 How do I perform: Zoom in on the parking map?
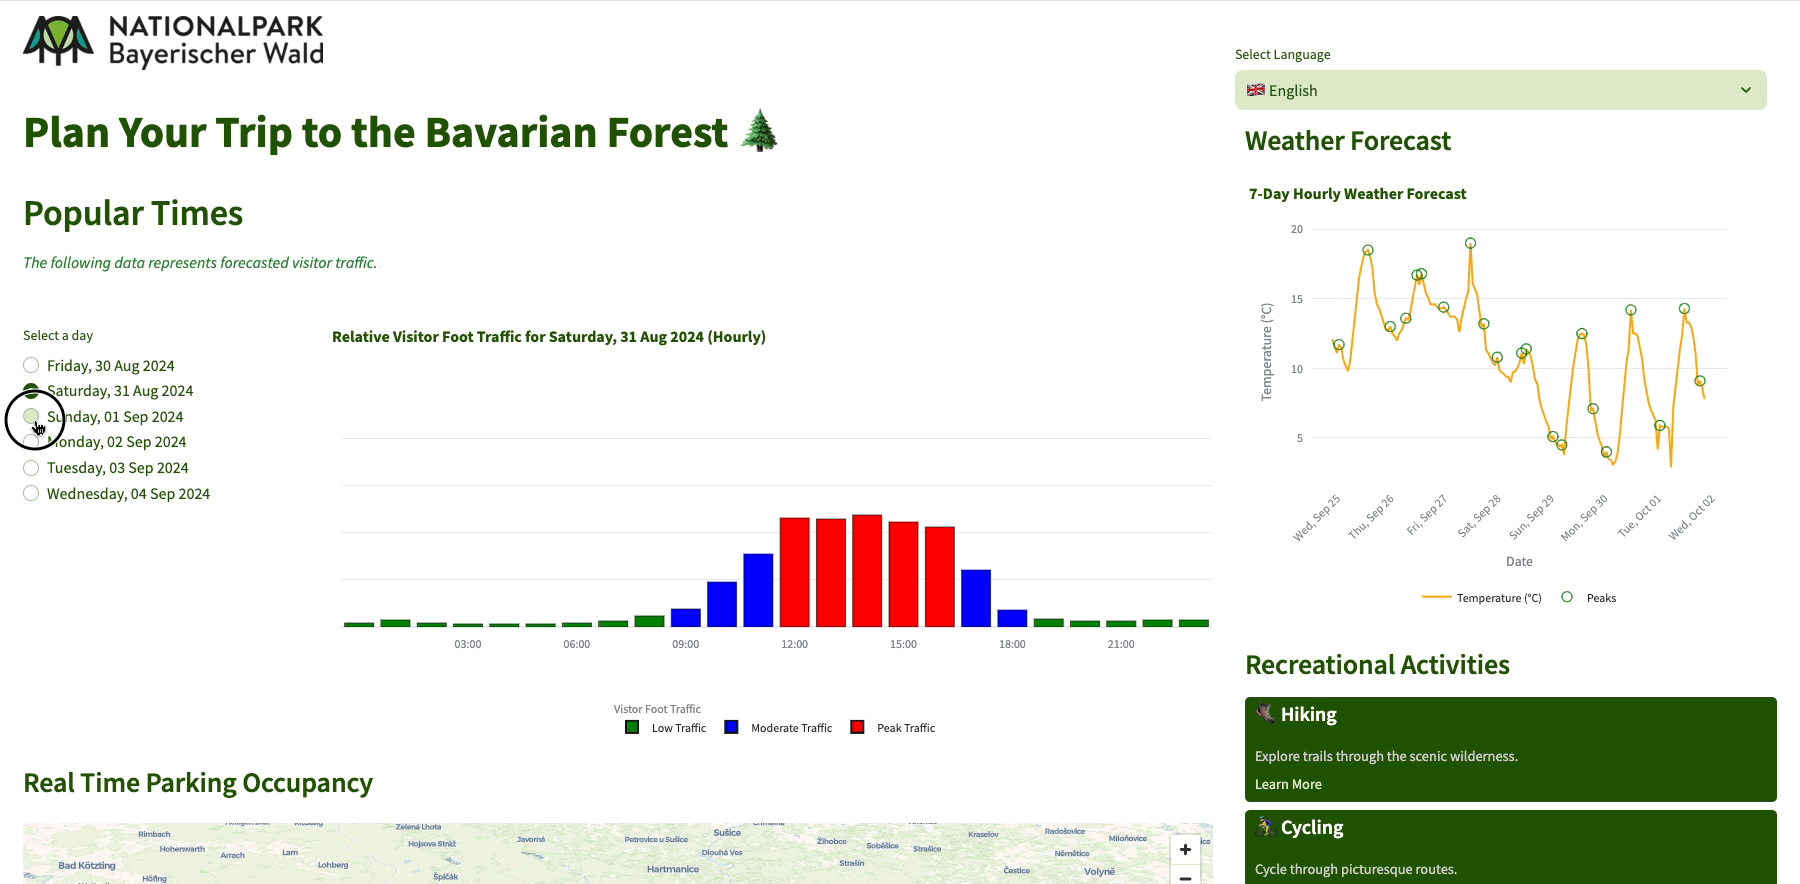click(x=1185, y=849)
